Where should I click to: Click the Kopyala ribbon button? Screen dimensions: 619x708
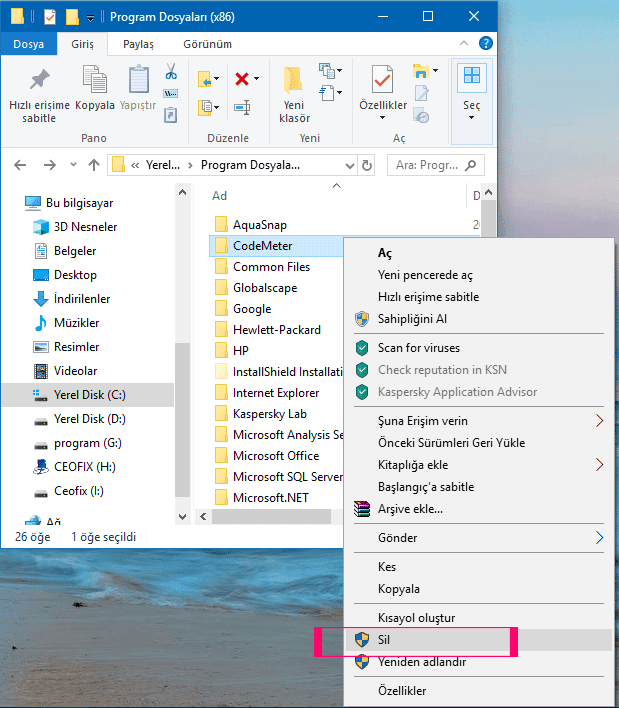coord(95,88)
